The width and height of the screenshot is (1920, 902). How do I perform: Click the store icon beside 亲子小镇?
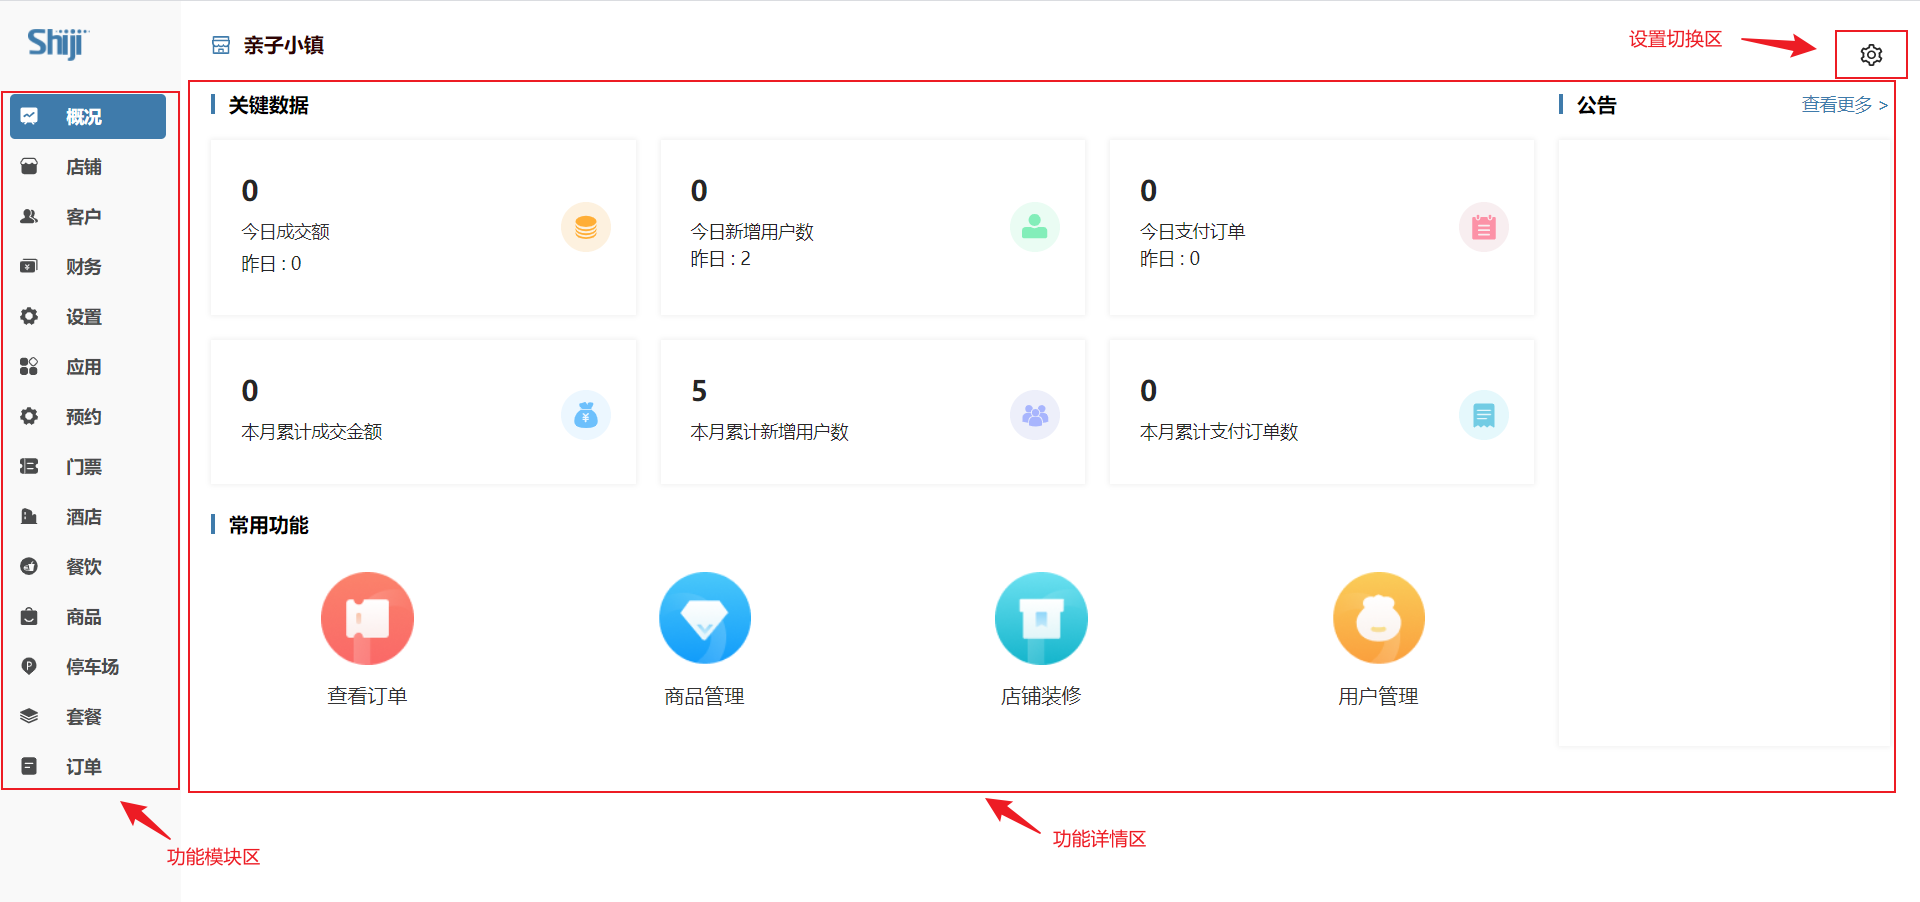click(x=221, y=45)
